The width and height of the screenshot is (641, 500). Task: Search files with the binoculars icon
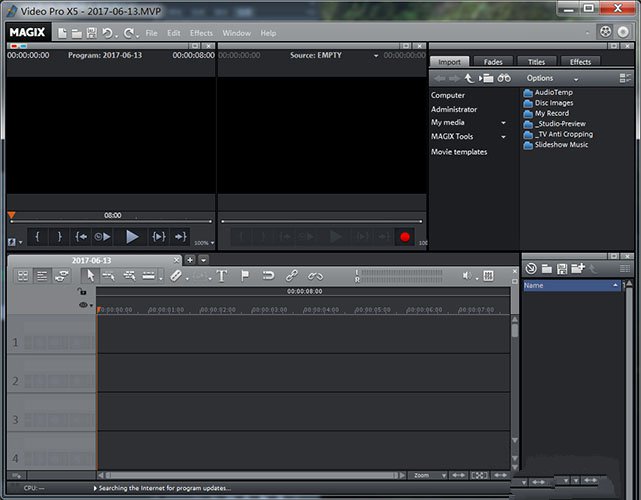(x=504, y=78)
